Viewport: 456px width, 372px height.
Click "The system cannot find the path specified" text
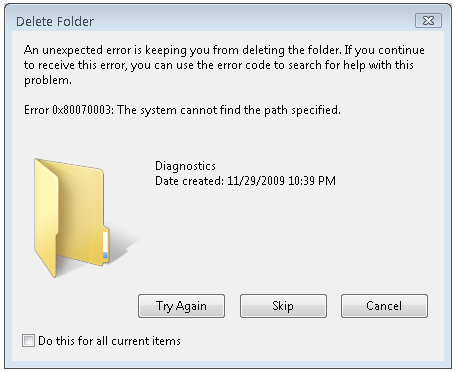229,110
